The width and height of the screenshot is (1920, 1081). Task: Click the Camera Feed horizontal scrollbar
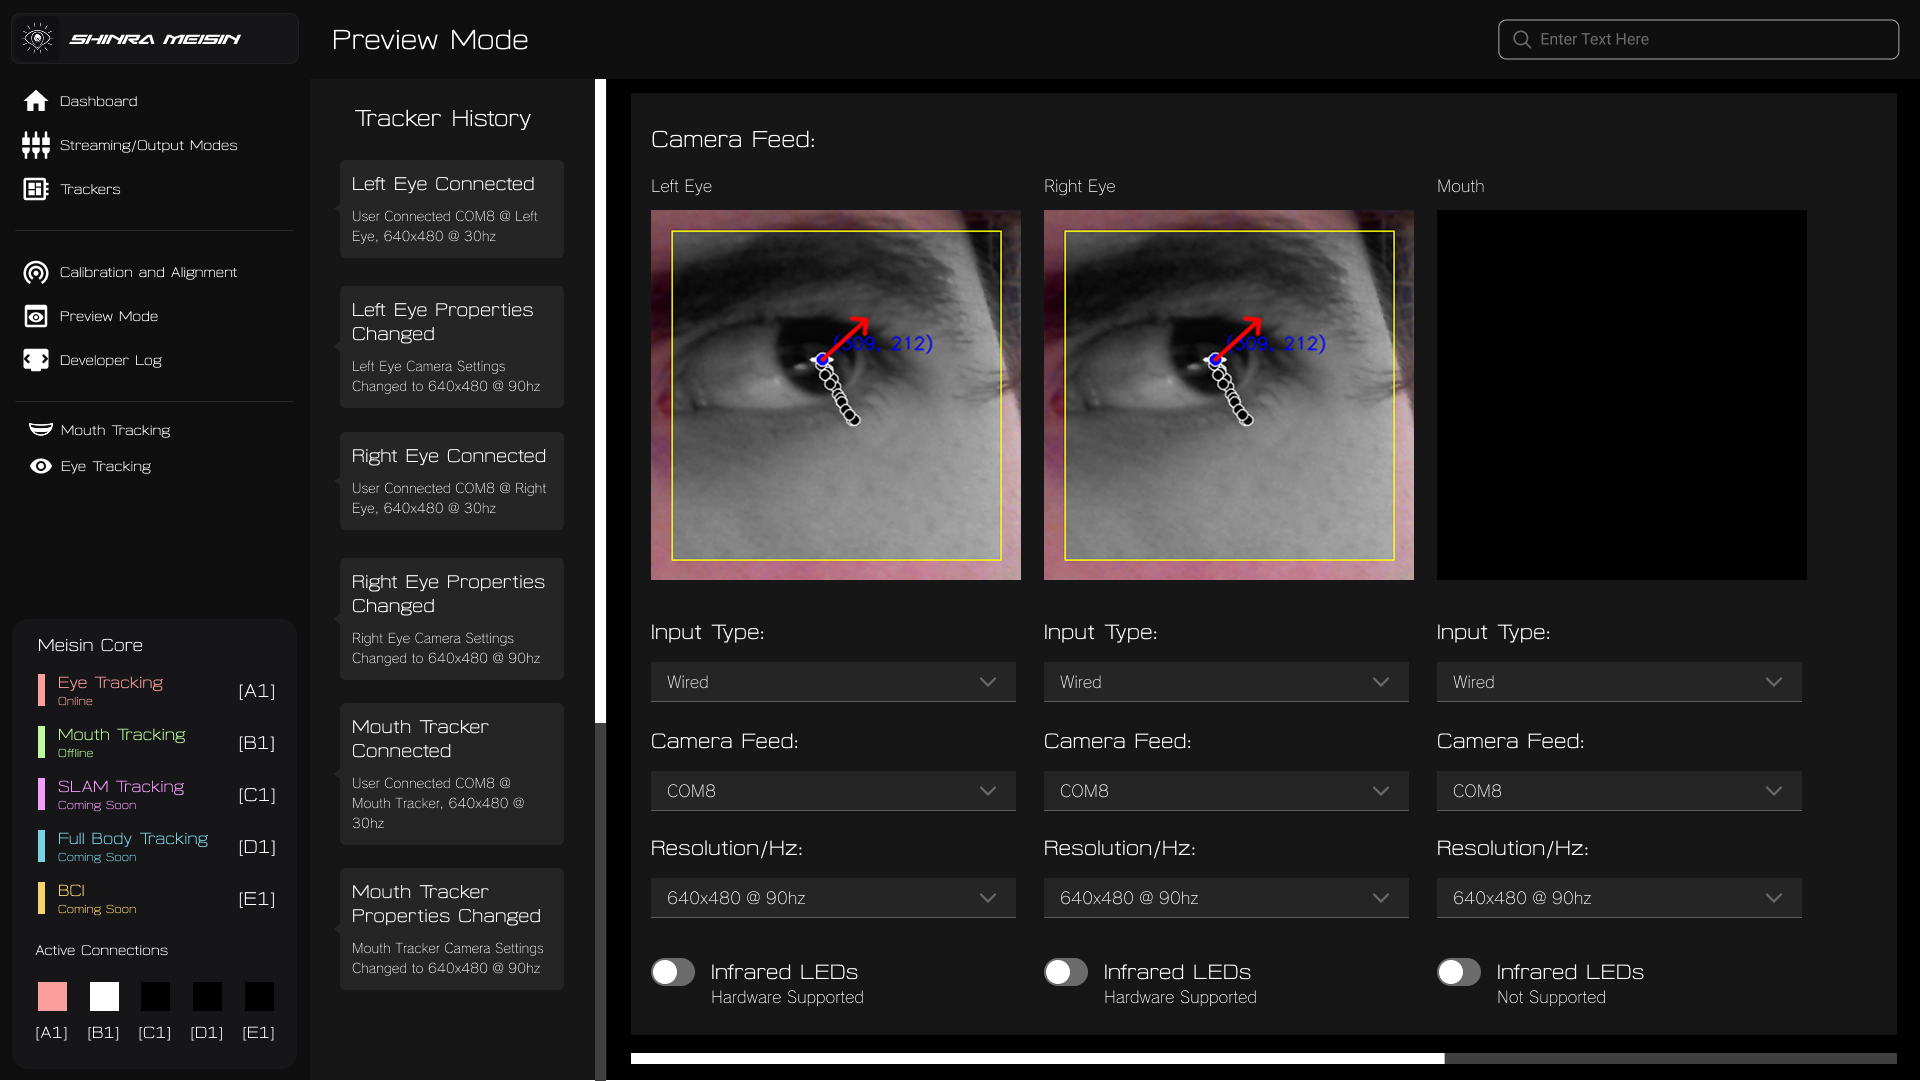pos(1037,1058)
